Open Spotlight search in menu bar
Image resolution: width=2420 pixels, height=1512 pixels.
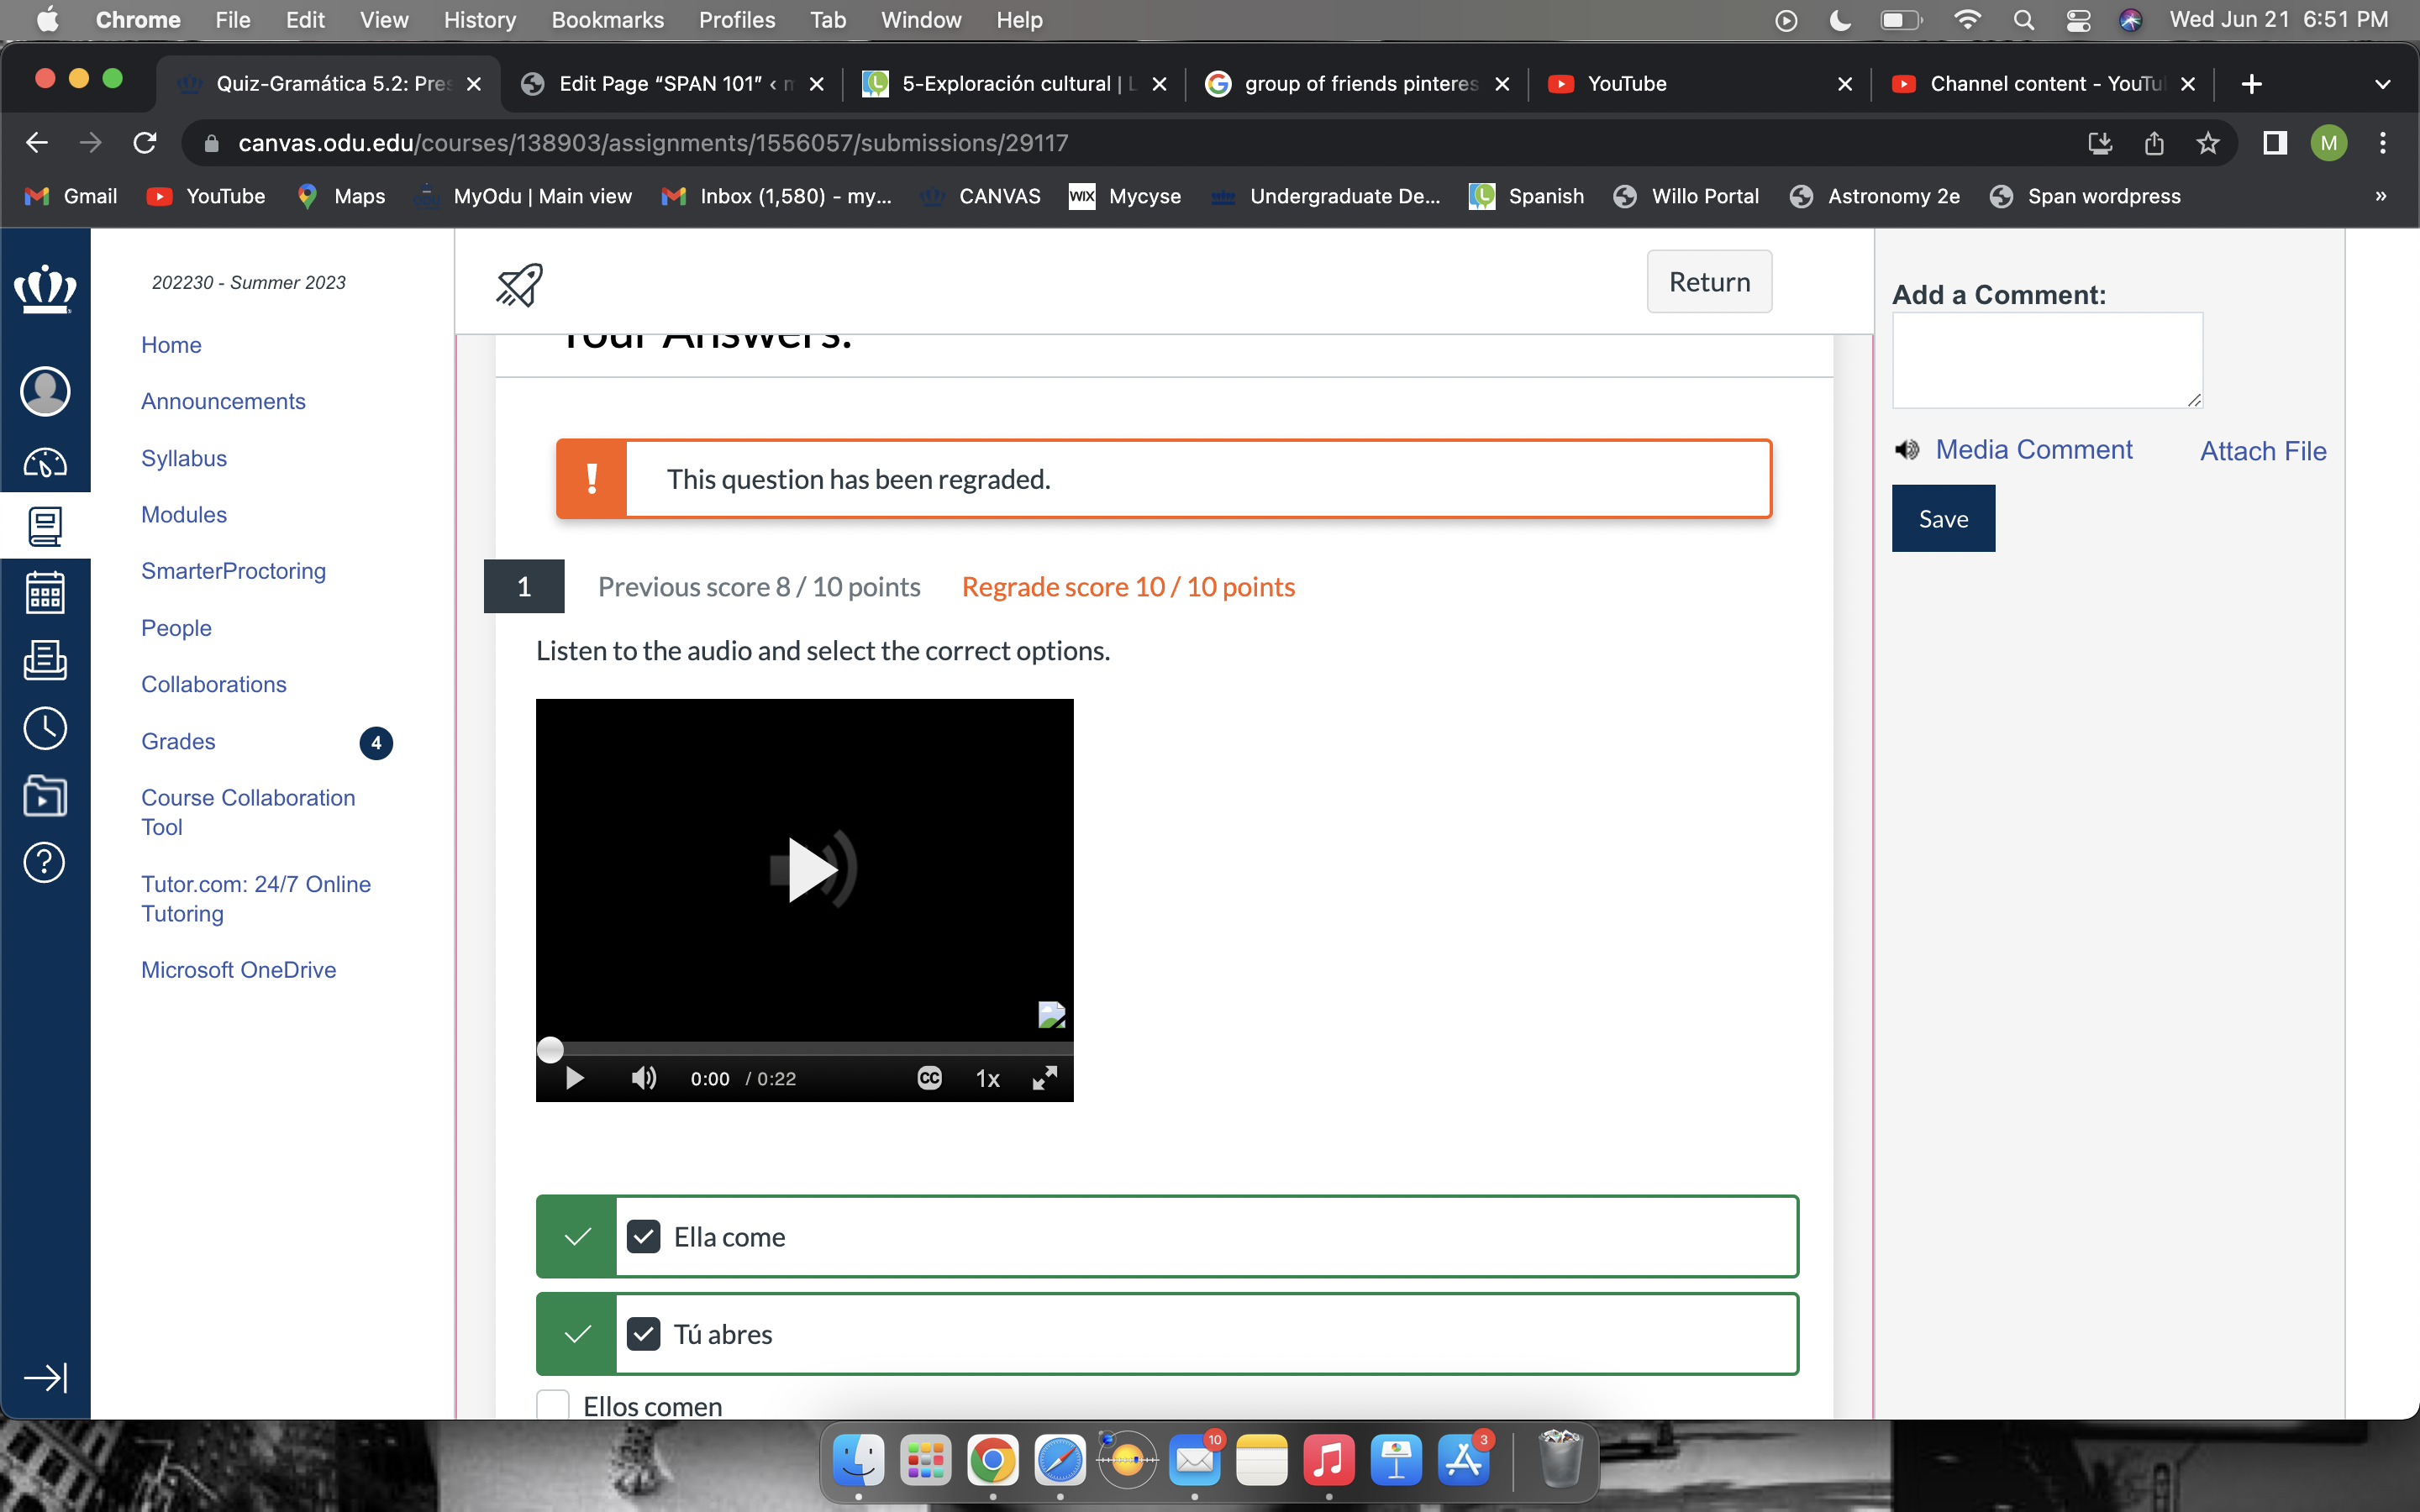pos(2023,20)
